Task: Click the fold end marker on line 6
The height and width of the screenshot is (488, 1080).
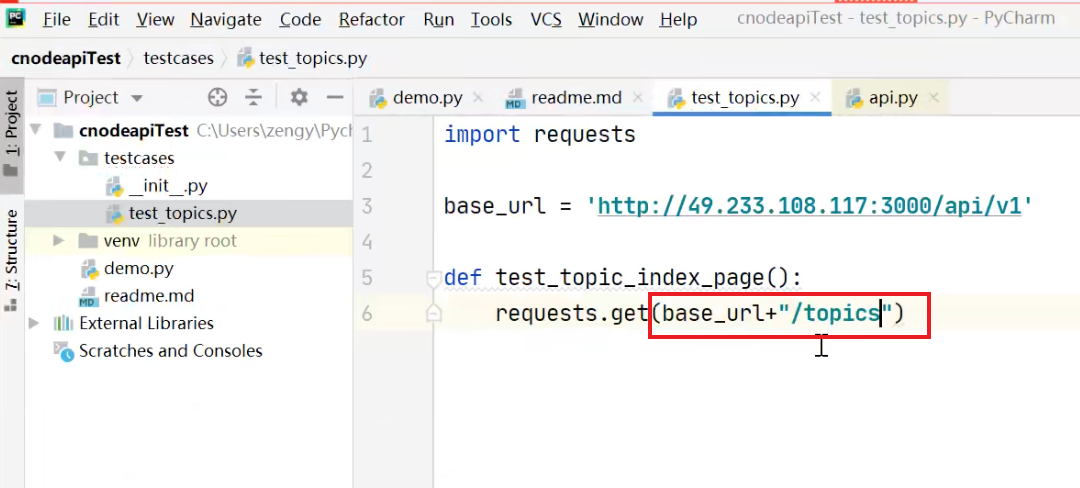Action: (x=433, y=314)
